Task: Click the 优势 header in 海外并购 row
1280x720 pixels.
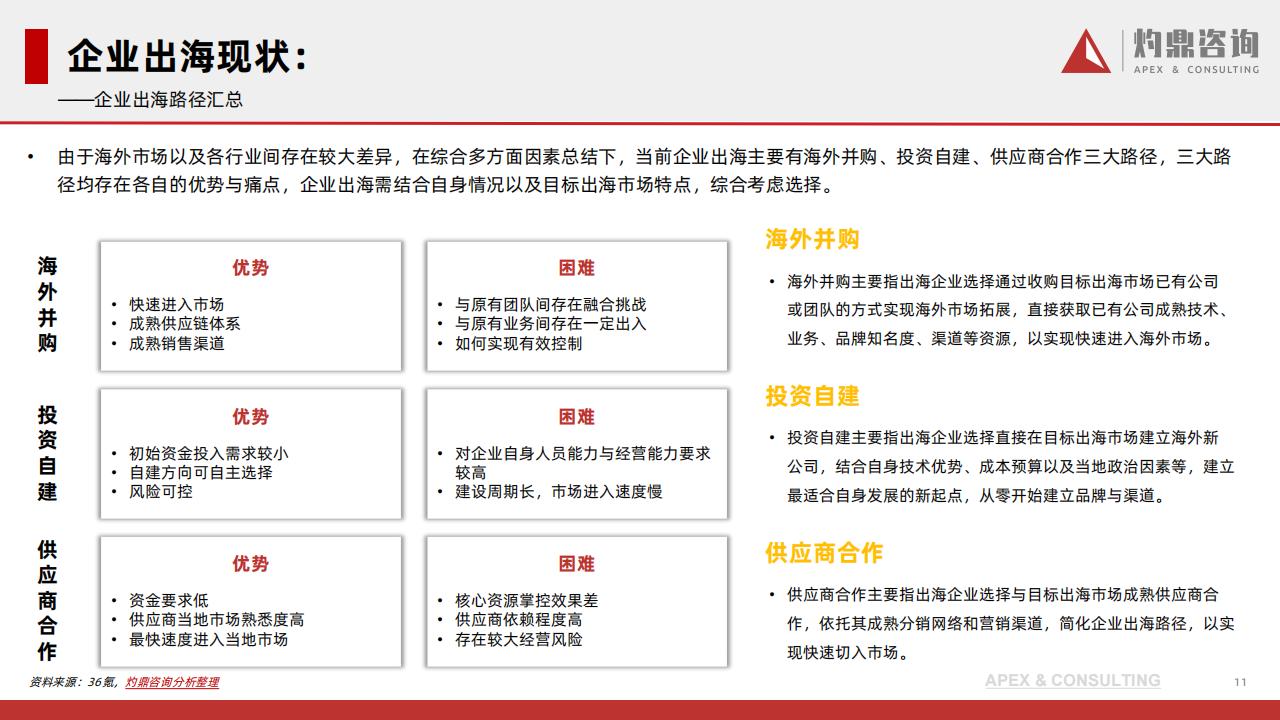Action: point(251,268)
